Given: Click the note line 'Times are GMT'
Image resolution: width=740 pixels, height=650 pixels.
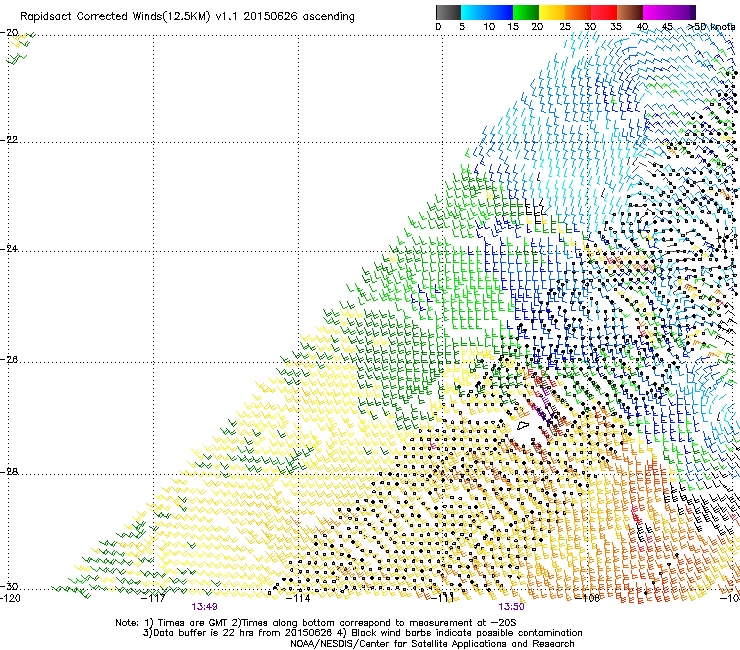Looking at the screenshot, I should tap(316, 623).
